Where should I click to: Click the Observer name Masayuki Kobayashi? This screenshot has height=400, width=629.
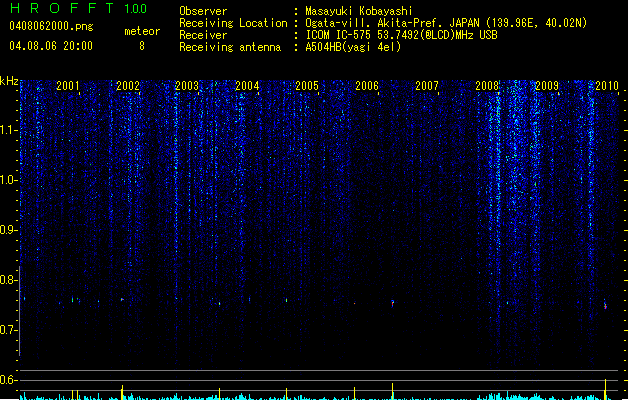359,11
